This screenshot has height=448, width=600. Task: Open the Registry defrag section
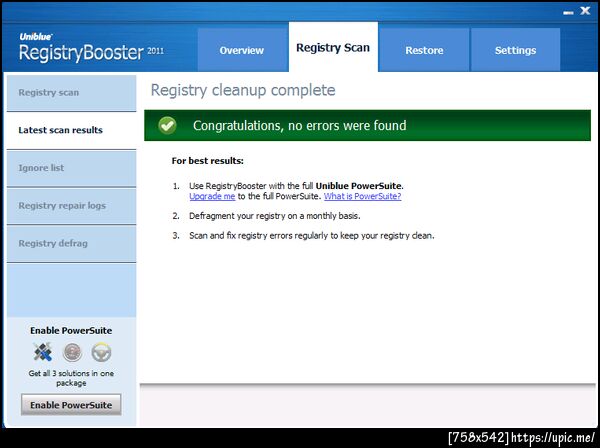[71, 243]
